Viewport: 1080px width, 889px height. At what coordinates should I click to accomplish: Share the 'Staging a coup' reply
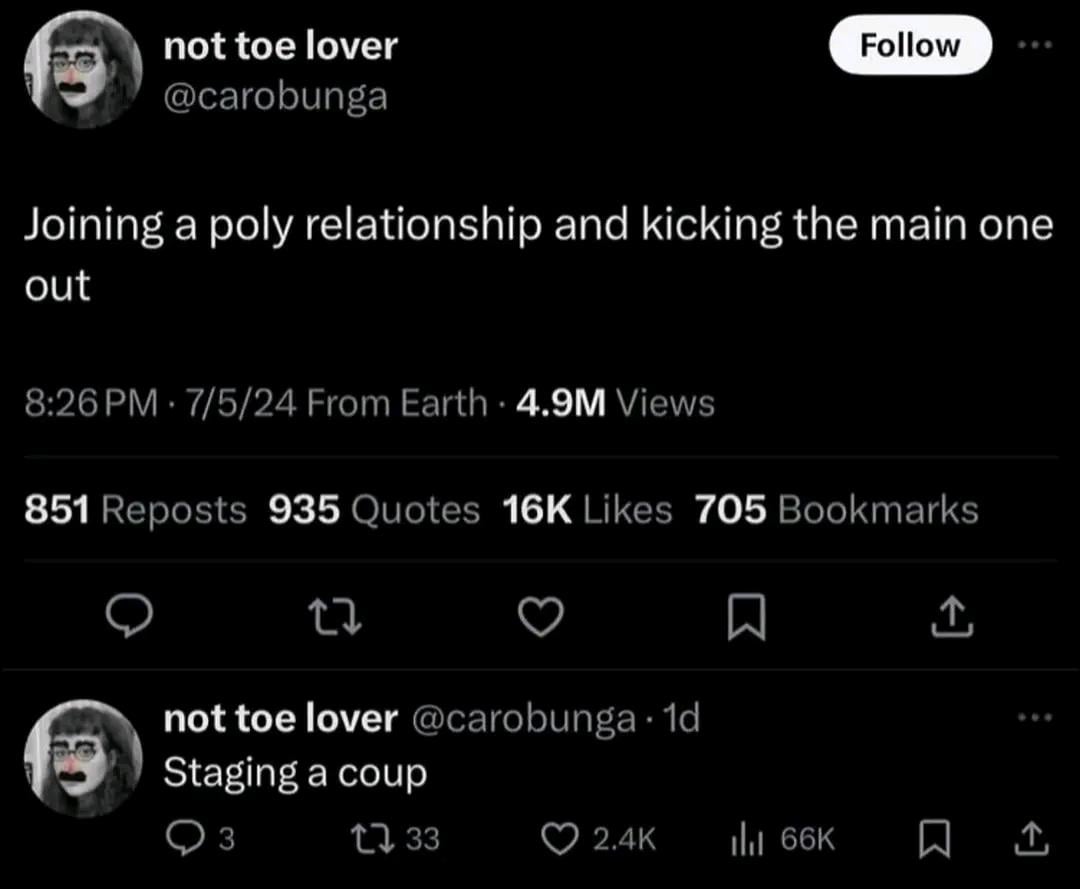1031,839
